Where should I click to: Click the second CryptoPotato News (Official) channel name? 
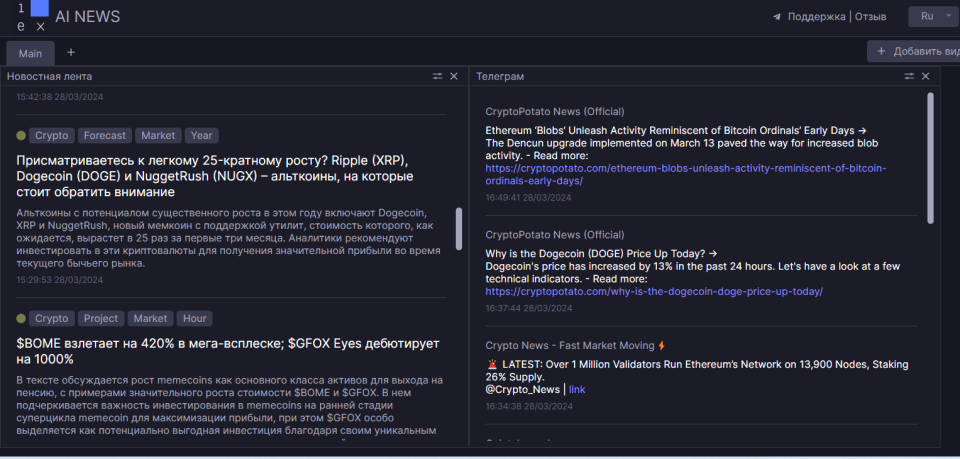pos(555,234)
